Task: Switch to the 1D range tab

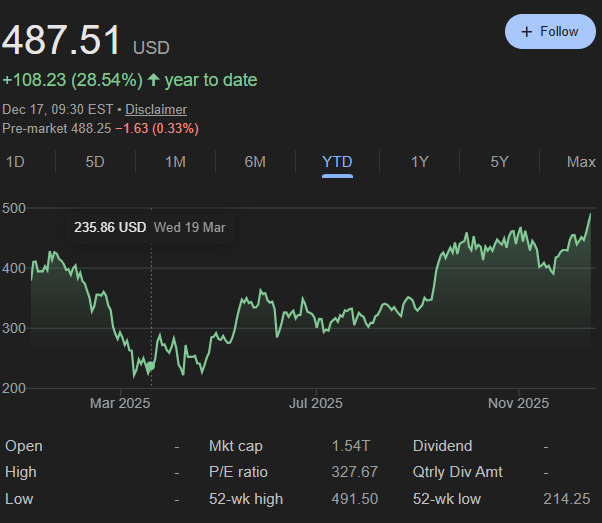Action: (x=17, y=162)
